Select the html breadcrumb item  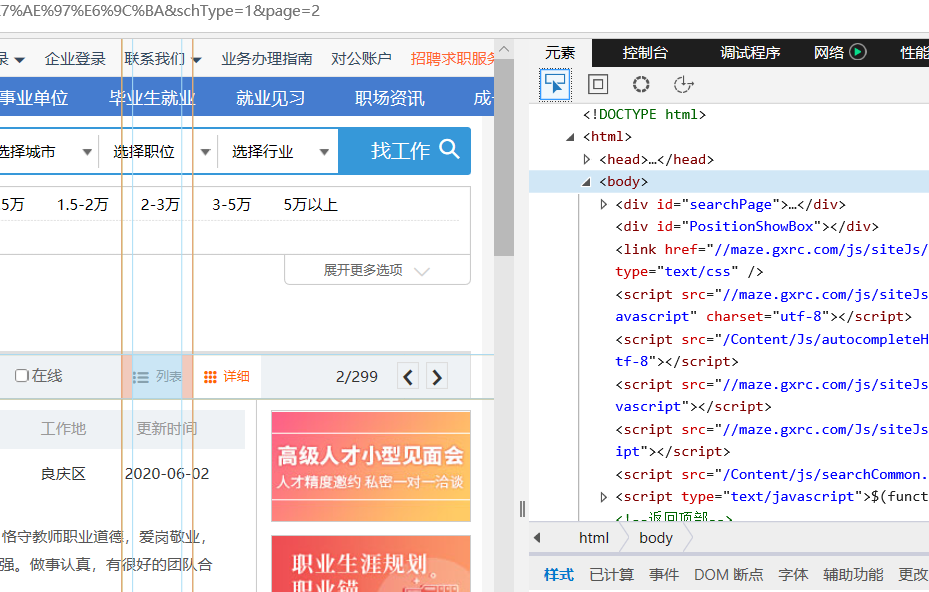click(x=594, y=538)
